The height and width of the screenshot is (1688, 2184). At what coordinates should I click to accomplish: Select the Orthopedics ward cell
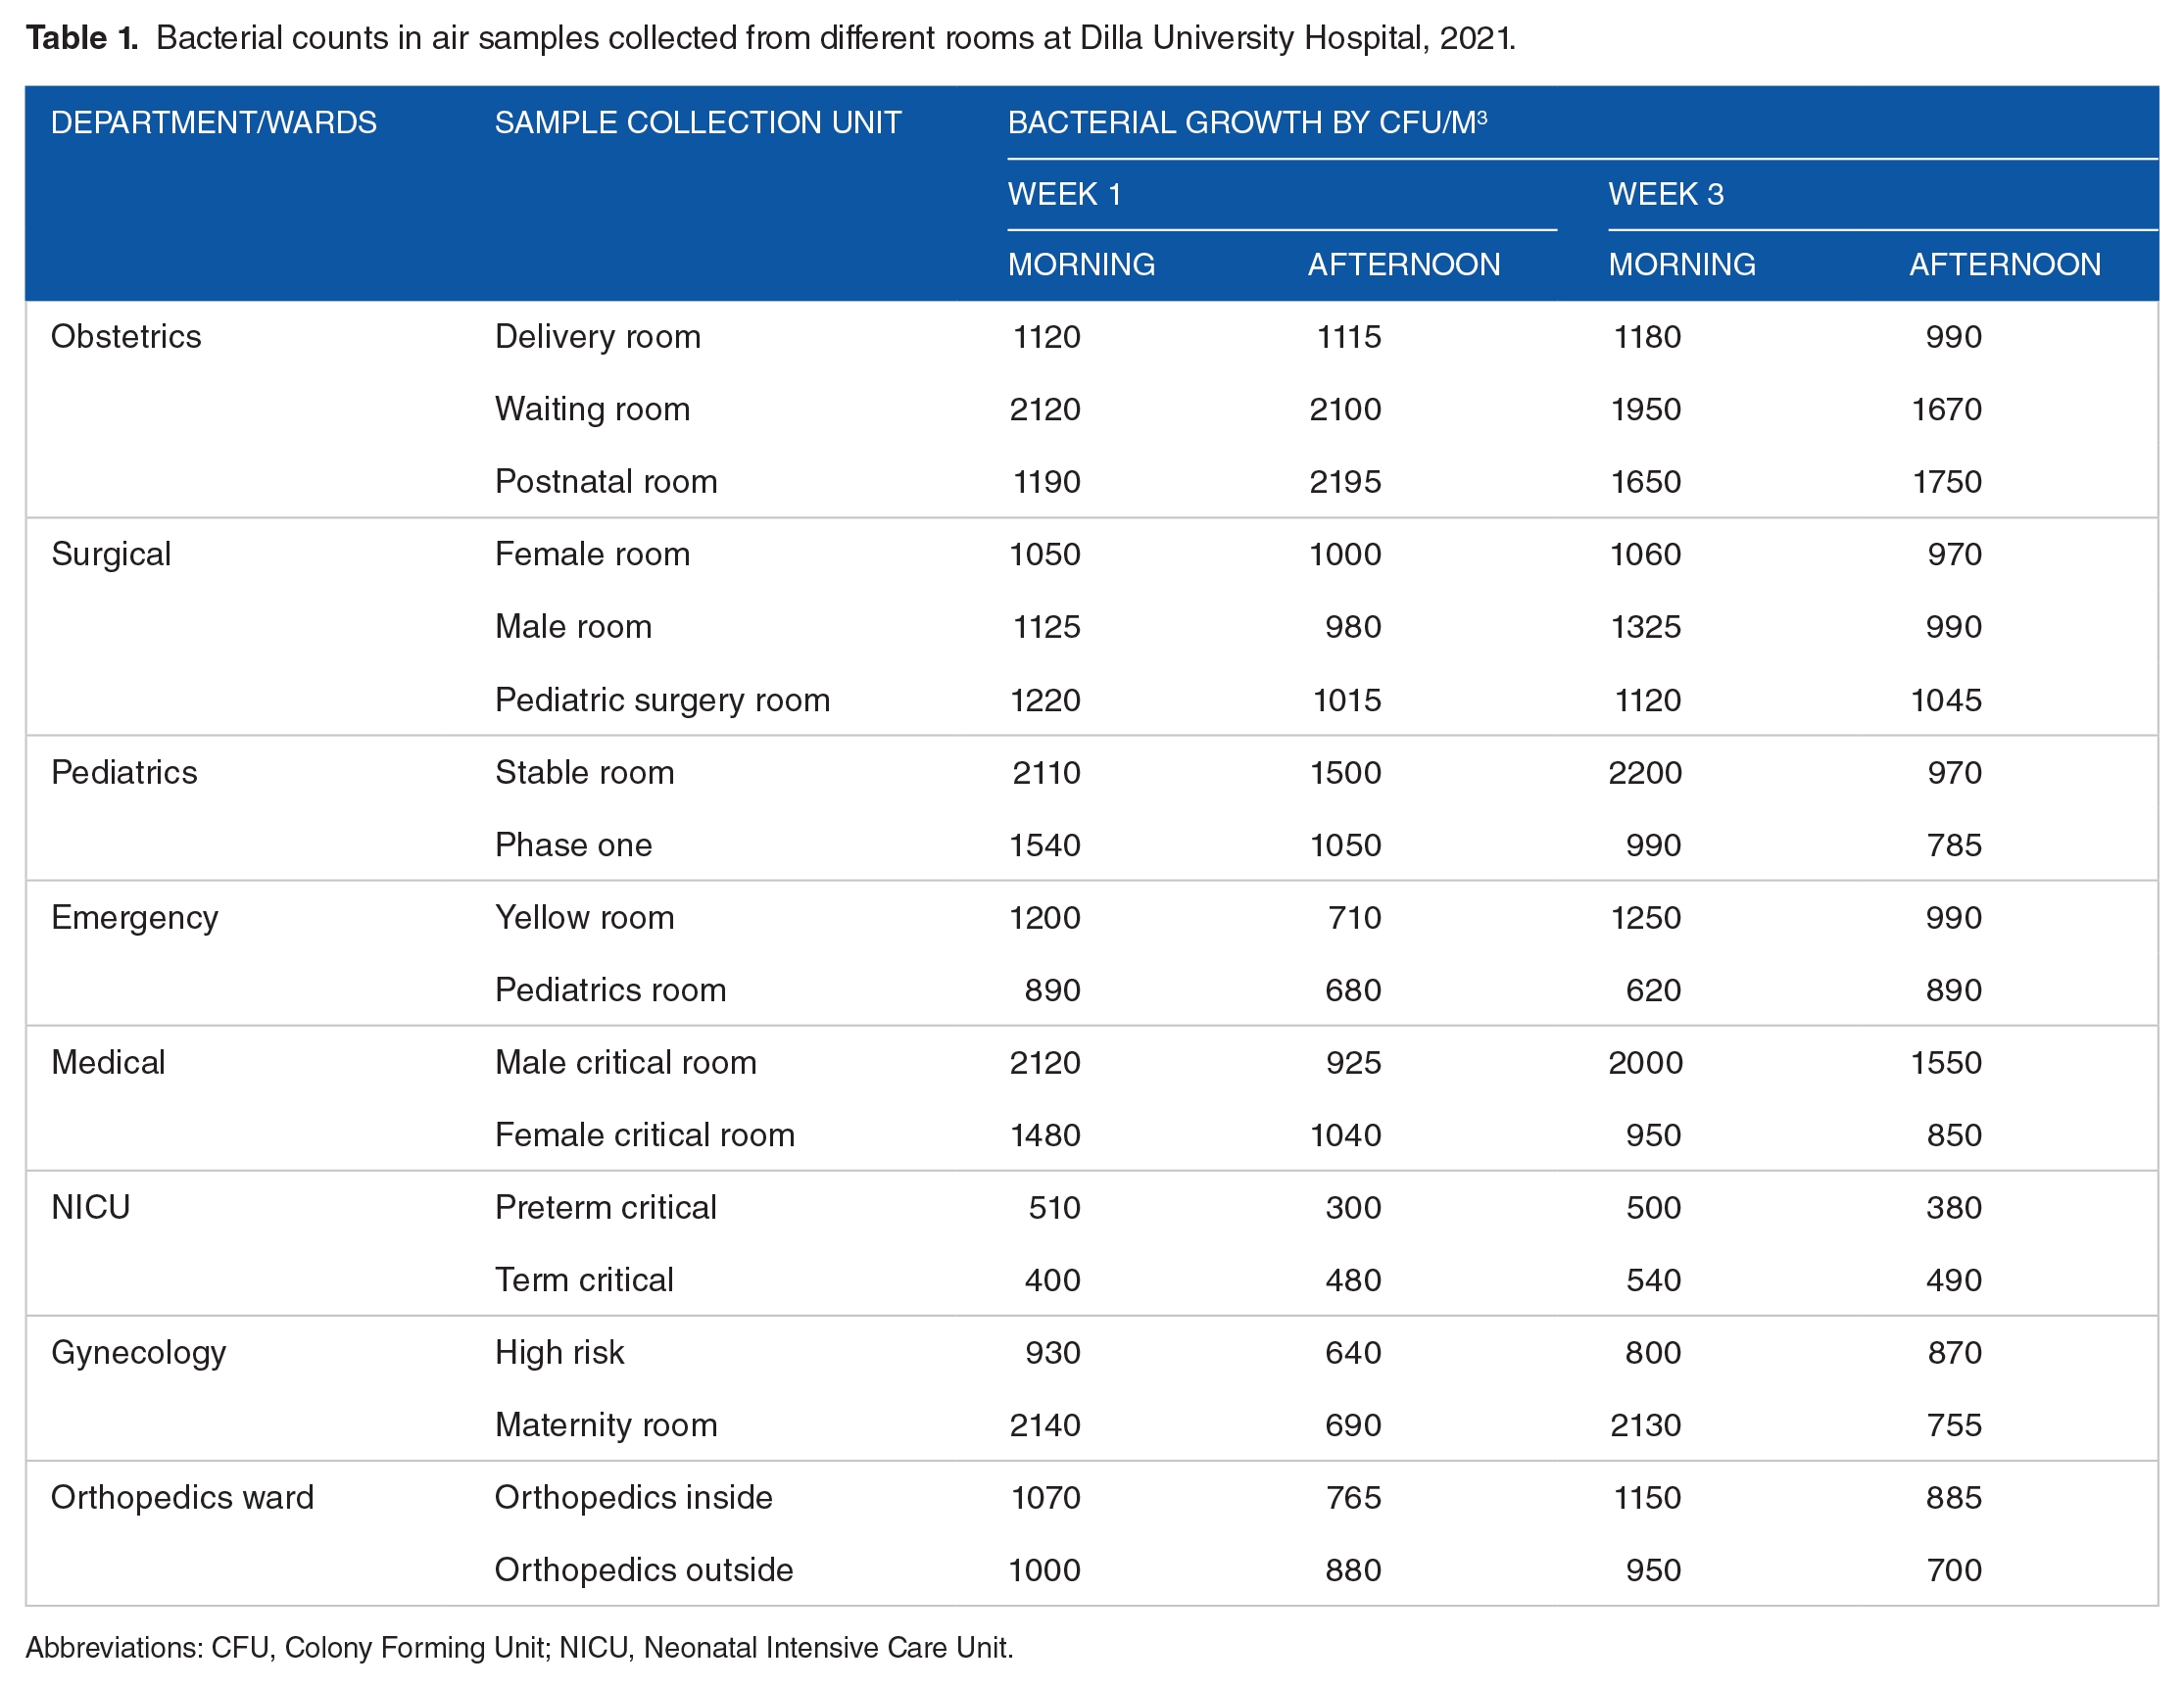(182, 1497)
